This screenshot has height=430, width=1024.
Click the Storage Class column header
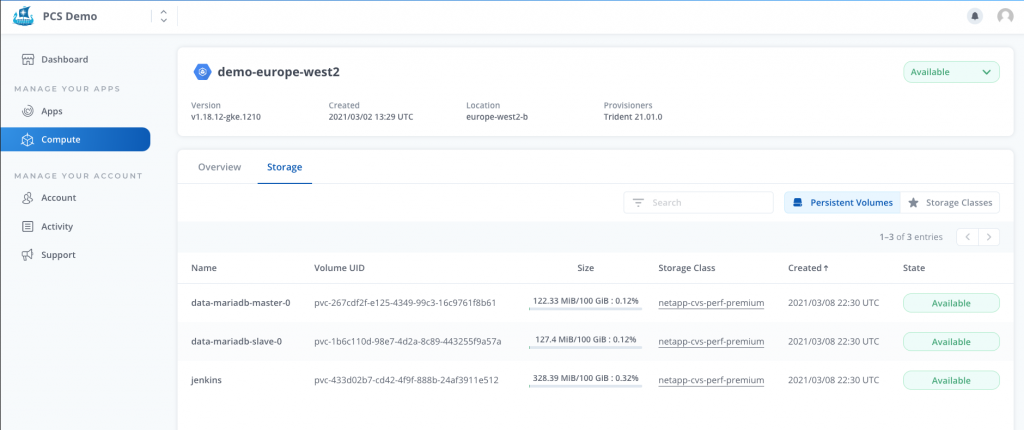[x=686, y=268]
